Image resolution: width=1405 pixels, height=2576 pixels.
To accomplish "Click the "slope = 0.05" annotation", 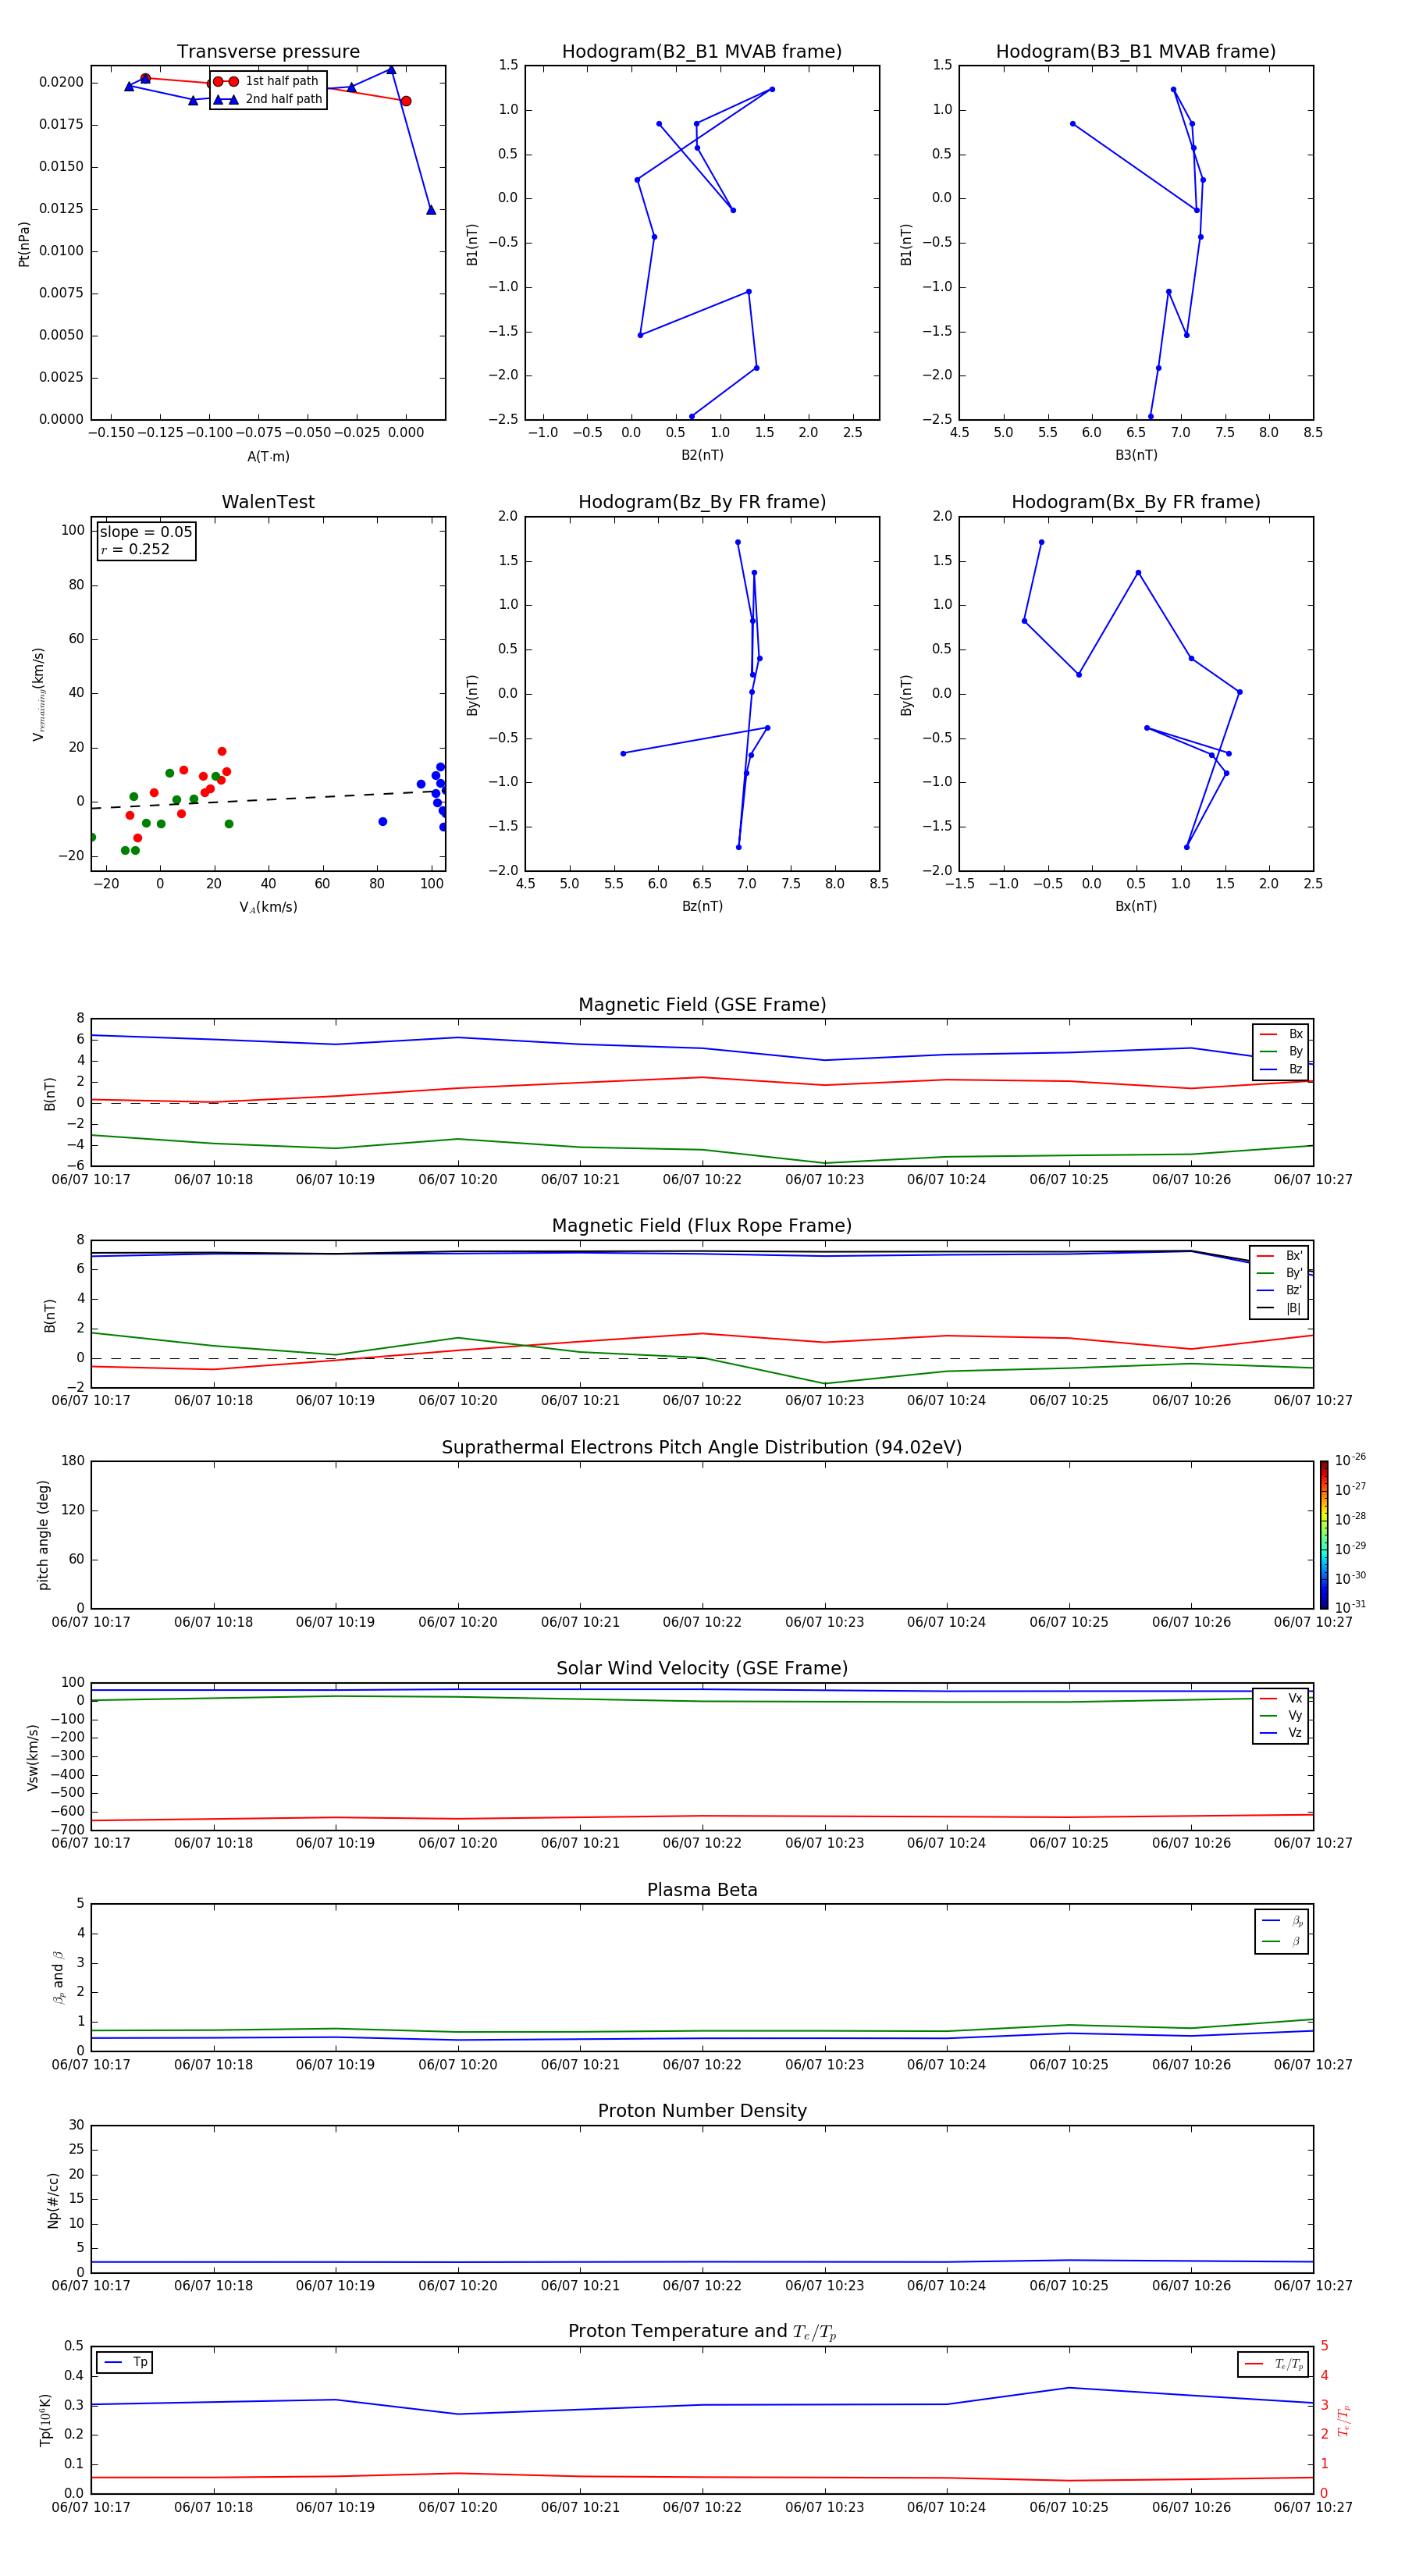I will click(x=146, y=532).
